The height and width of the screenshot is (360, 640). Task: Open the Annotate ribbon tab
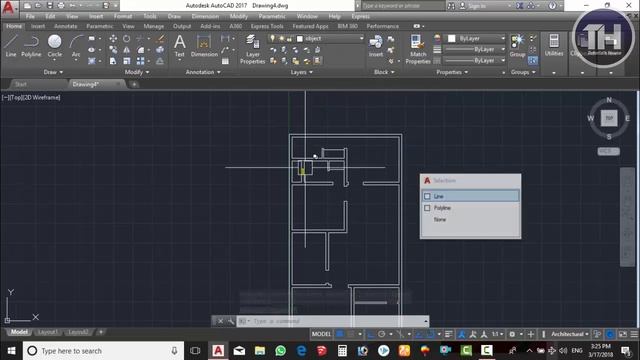pos(65,26)
